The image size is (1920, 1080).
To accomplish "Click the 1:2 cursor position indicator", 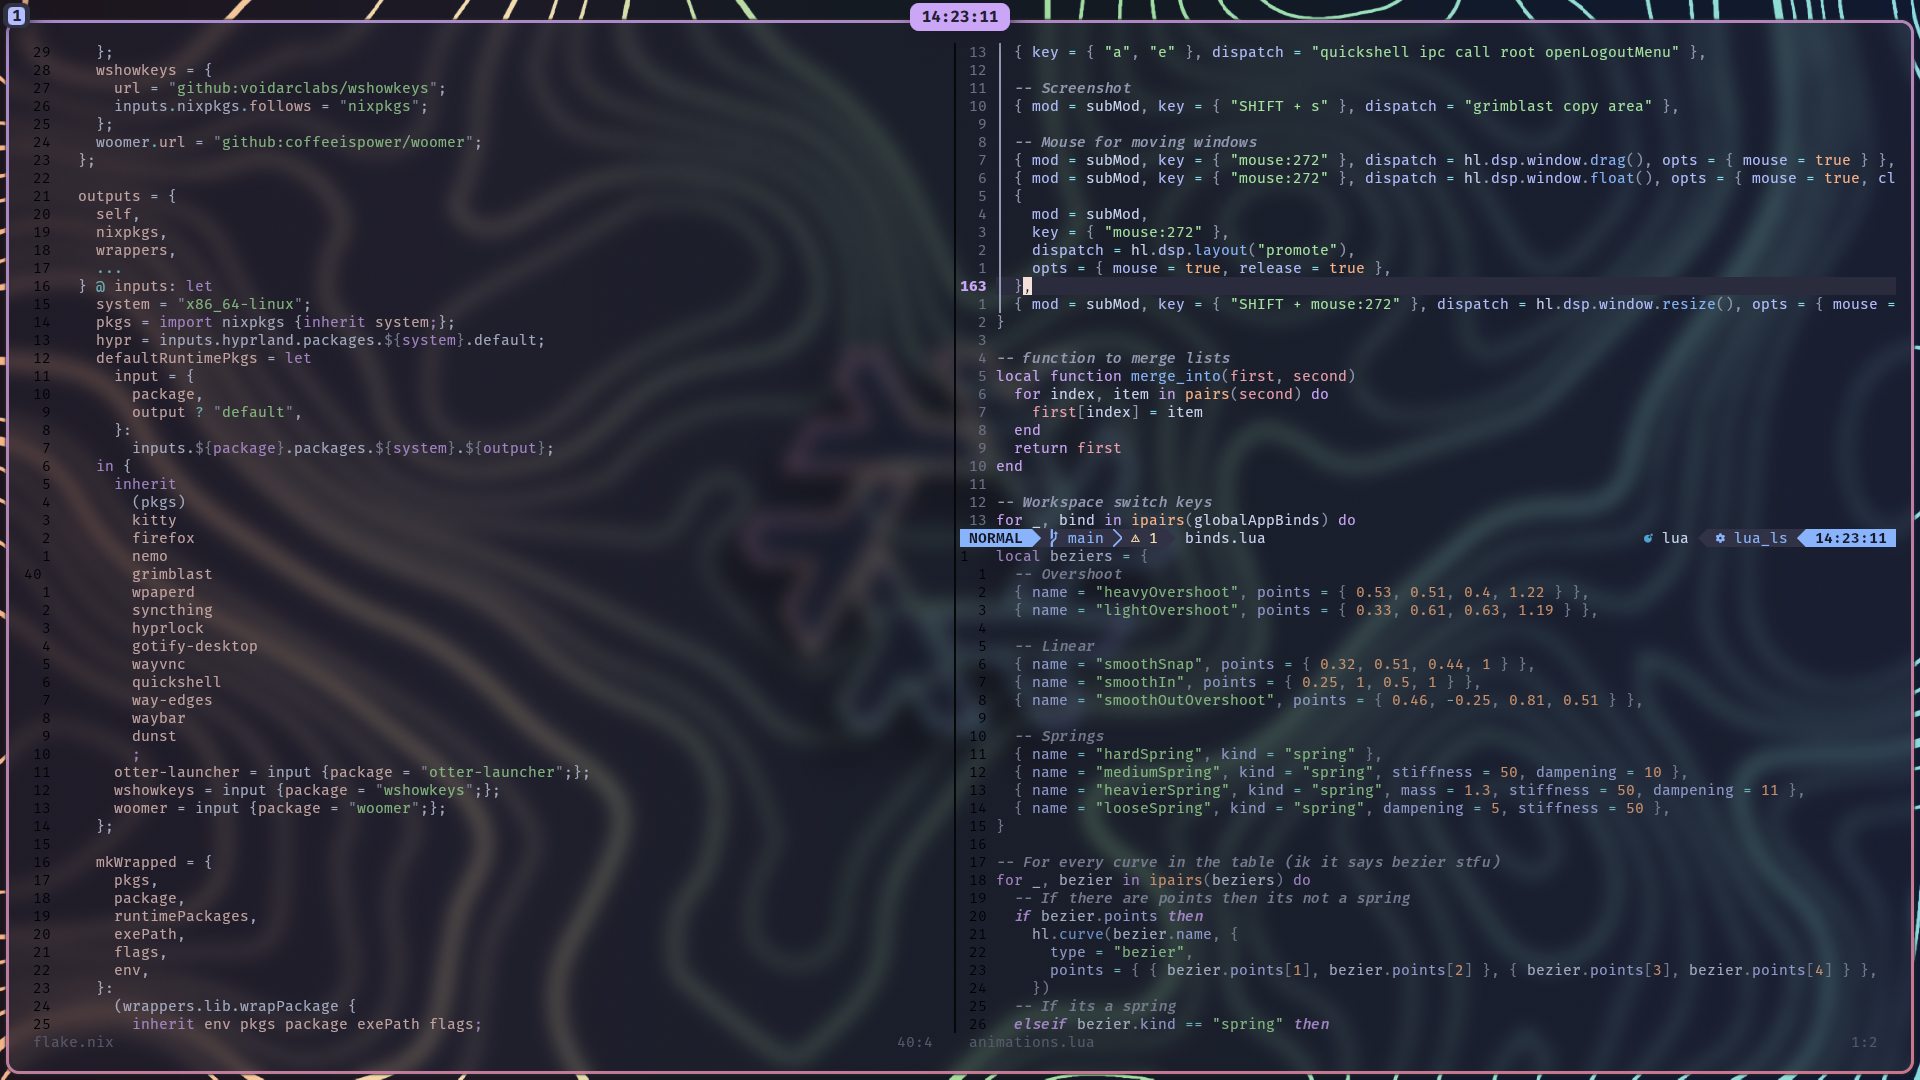I will [1863, 1042].
